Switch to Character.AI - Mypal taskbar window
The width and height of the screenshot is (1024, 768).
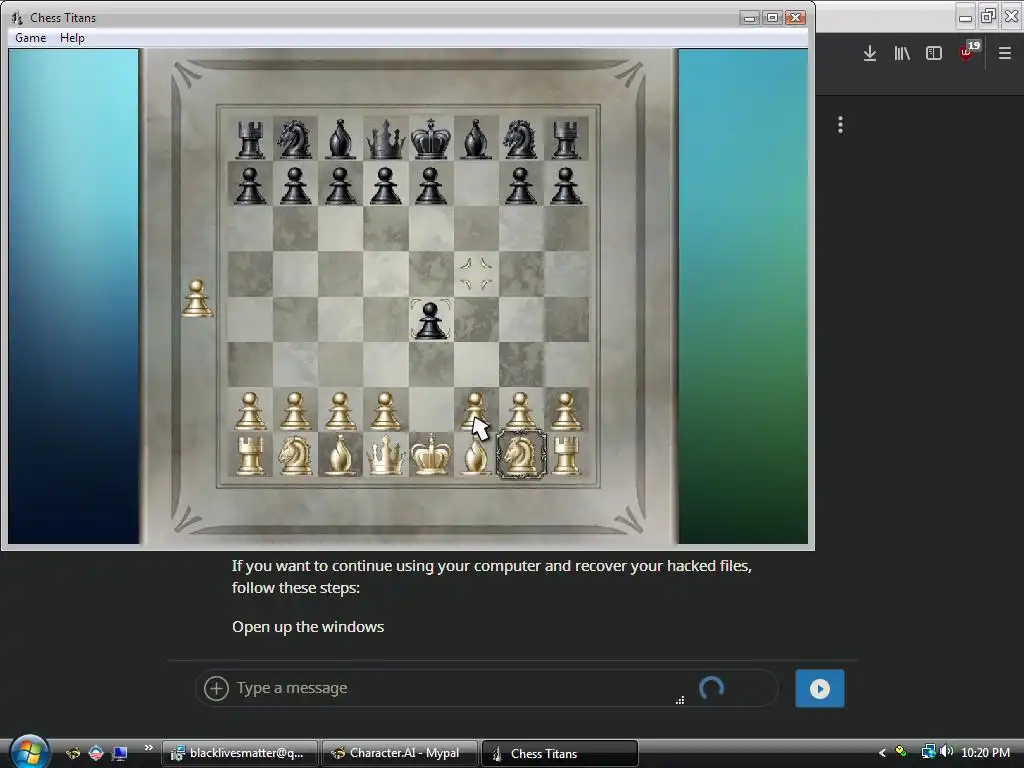coord(400,753)
